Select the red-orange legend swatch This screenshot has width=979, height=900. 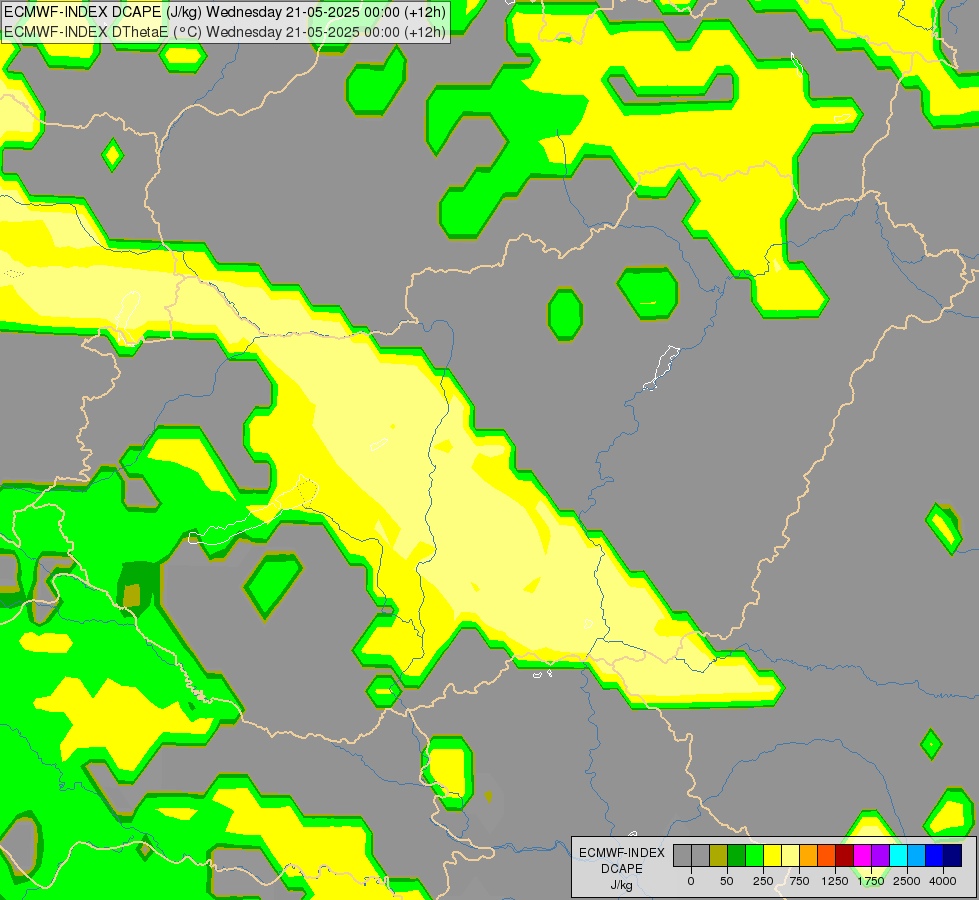coord(827,855)
